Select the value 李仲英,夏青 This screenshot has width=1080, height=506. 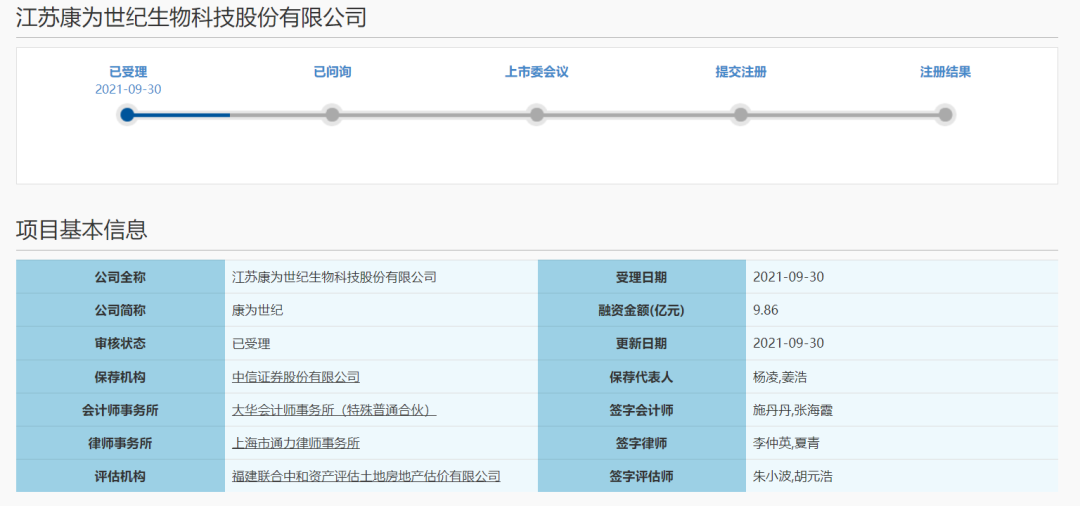[x=786, y=443]
